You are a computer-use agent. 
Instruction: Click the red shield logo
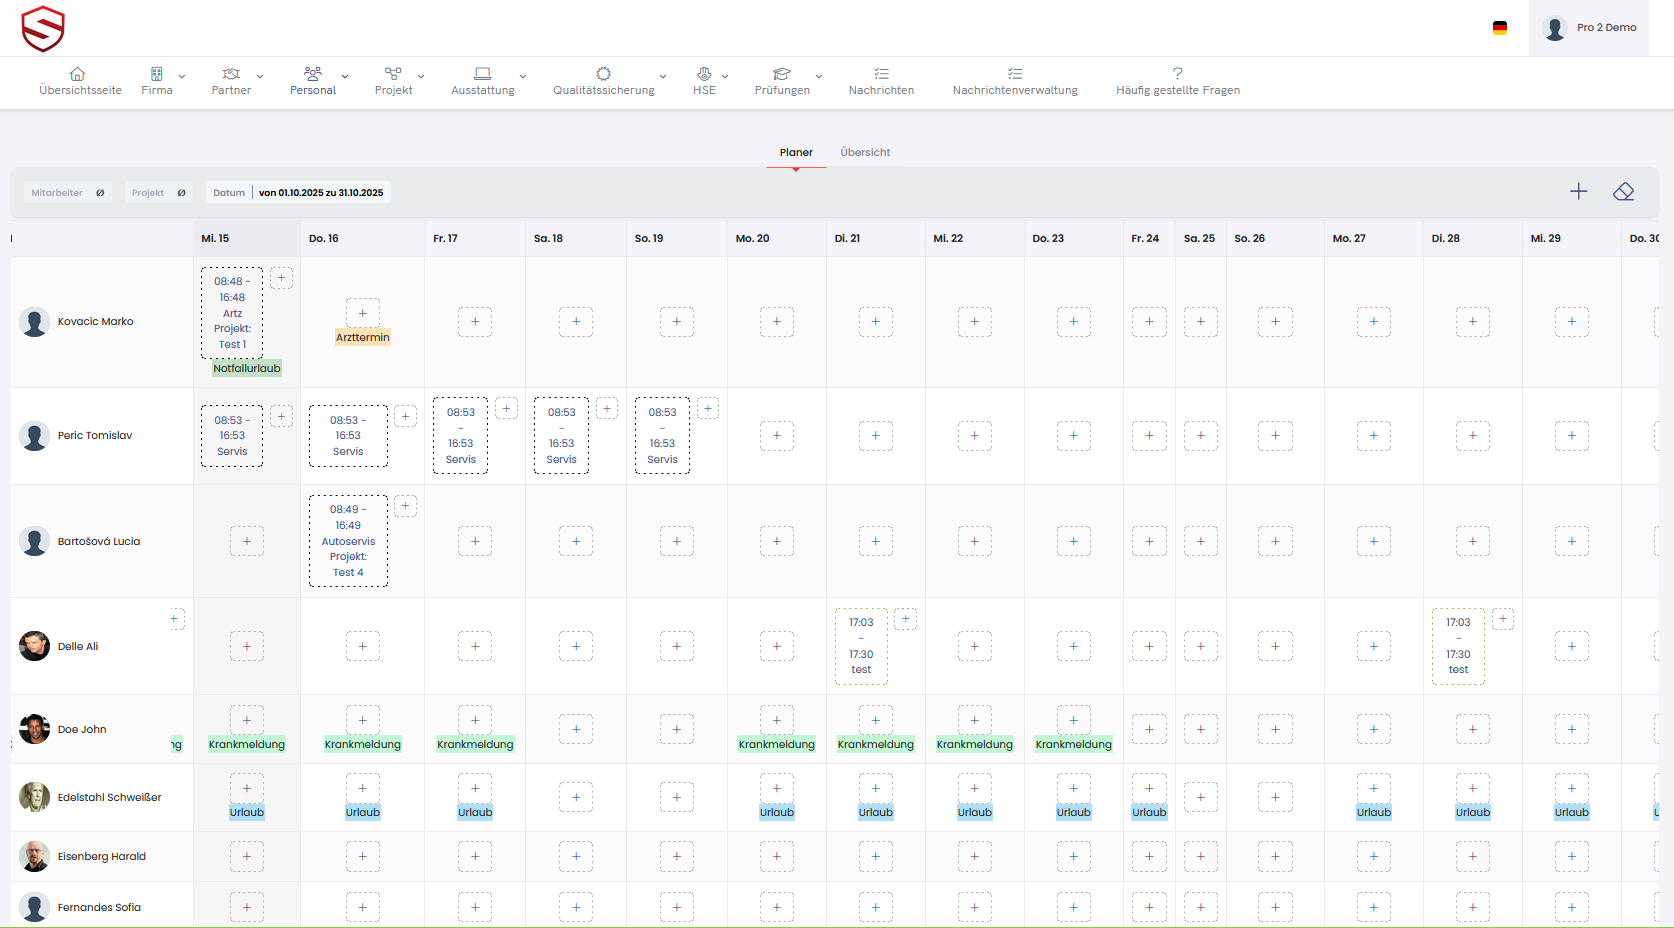tap(43, 28)
